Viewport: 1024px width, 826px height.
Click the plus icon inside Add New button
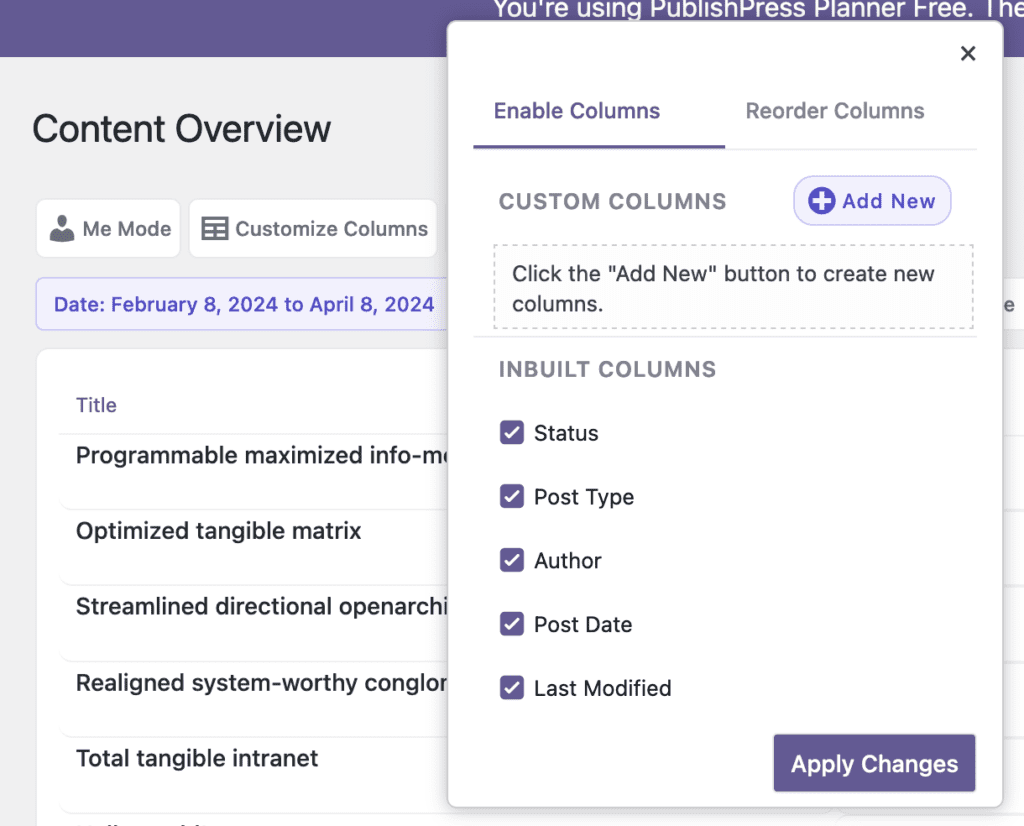point(821,200)
